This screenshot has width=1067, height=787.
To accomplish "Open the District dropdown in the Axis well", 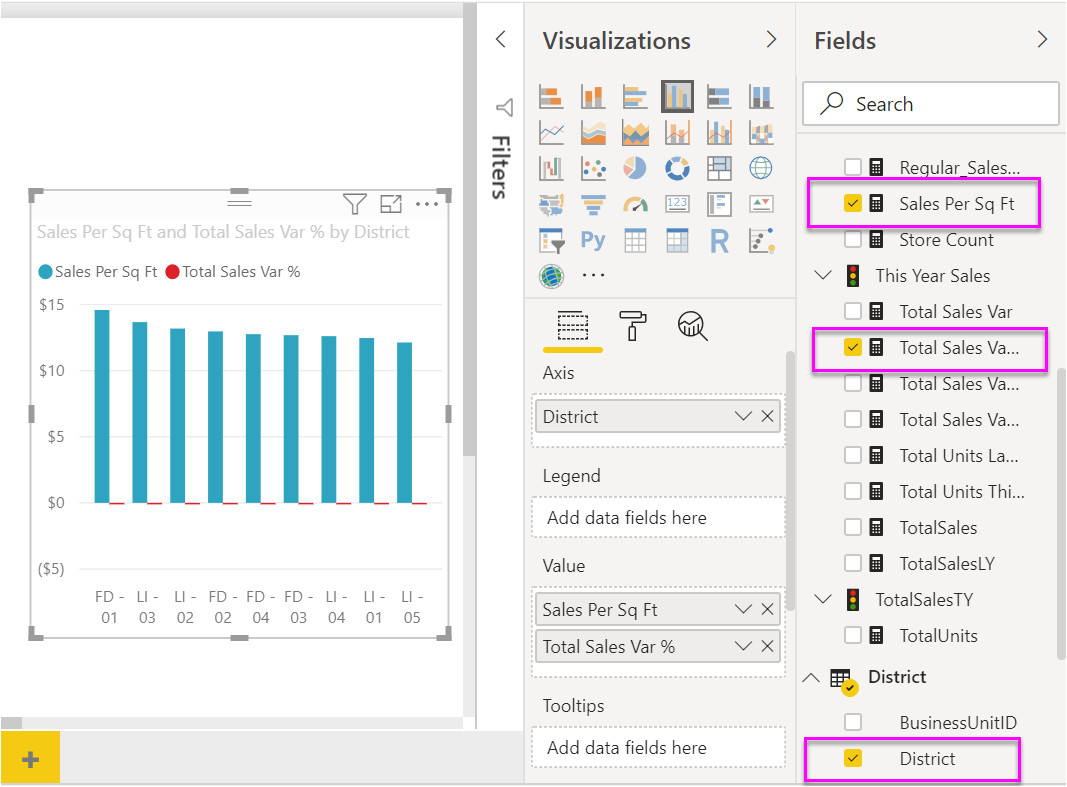I will pos(742,415).
